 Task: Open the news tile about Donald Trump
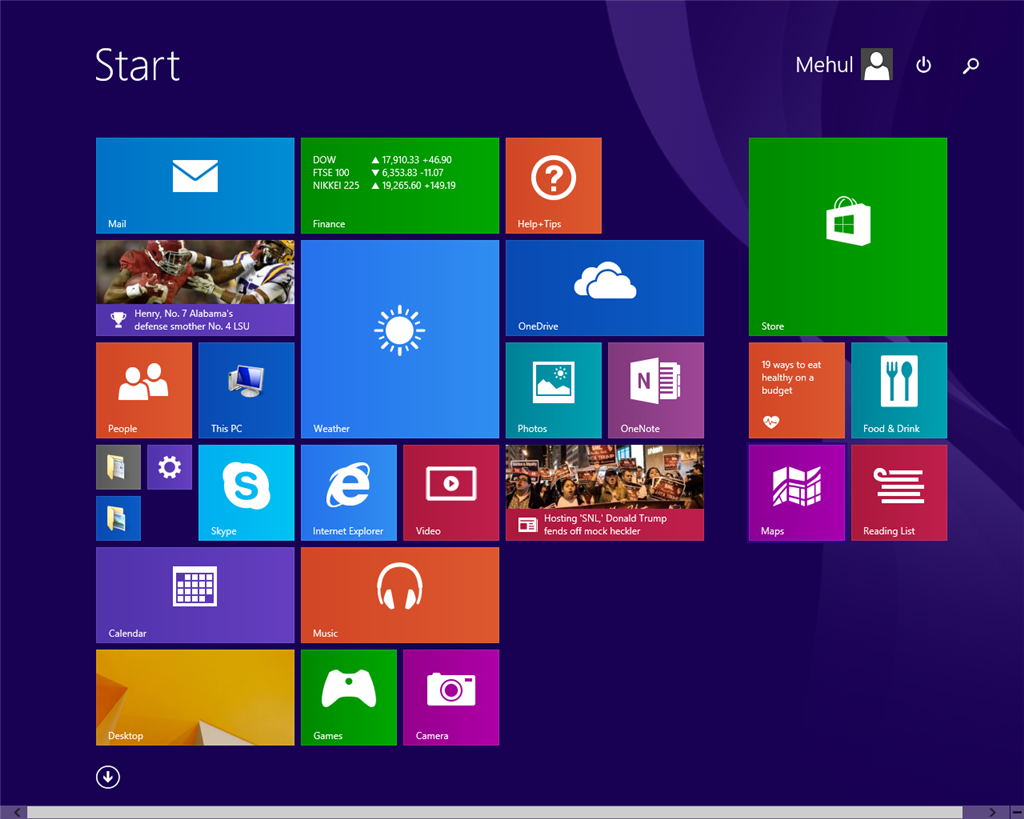pos(605,493)
